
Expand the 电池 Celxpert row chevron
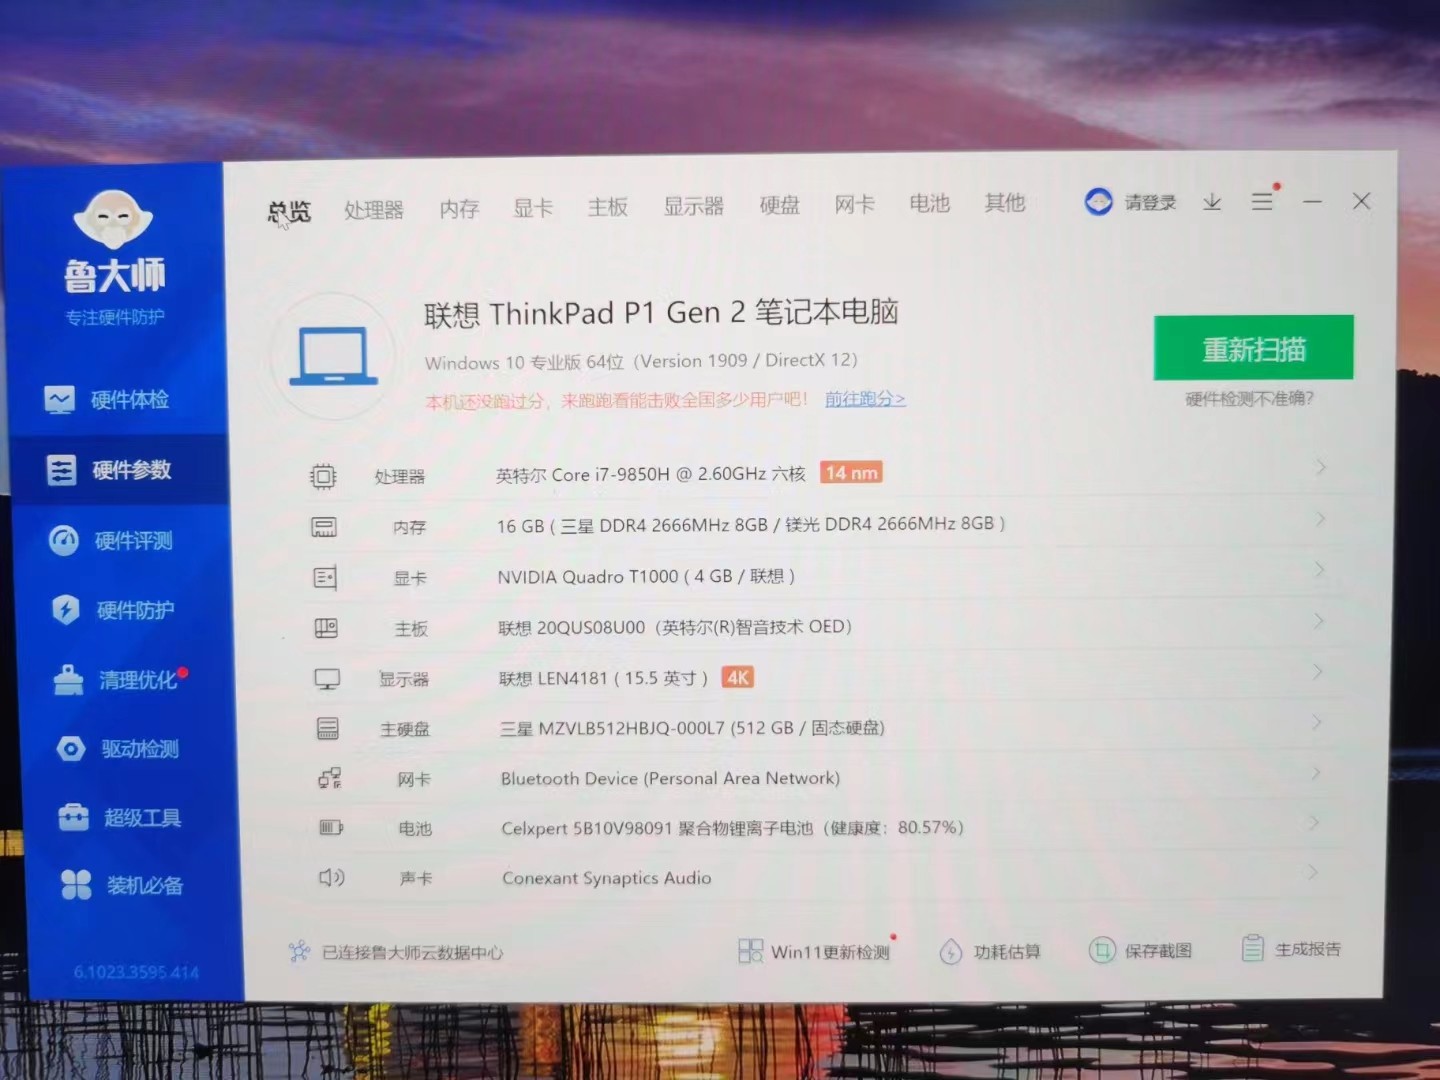click(x=1314, y=822)
